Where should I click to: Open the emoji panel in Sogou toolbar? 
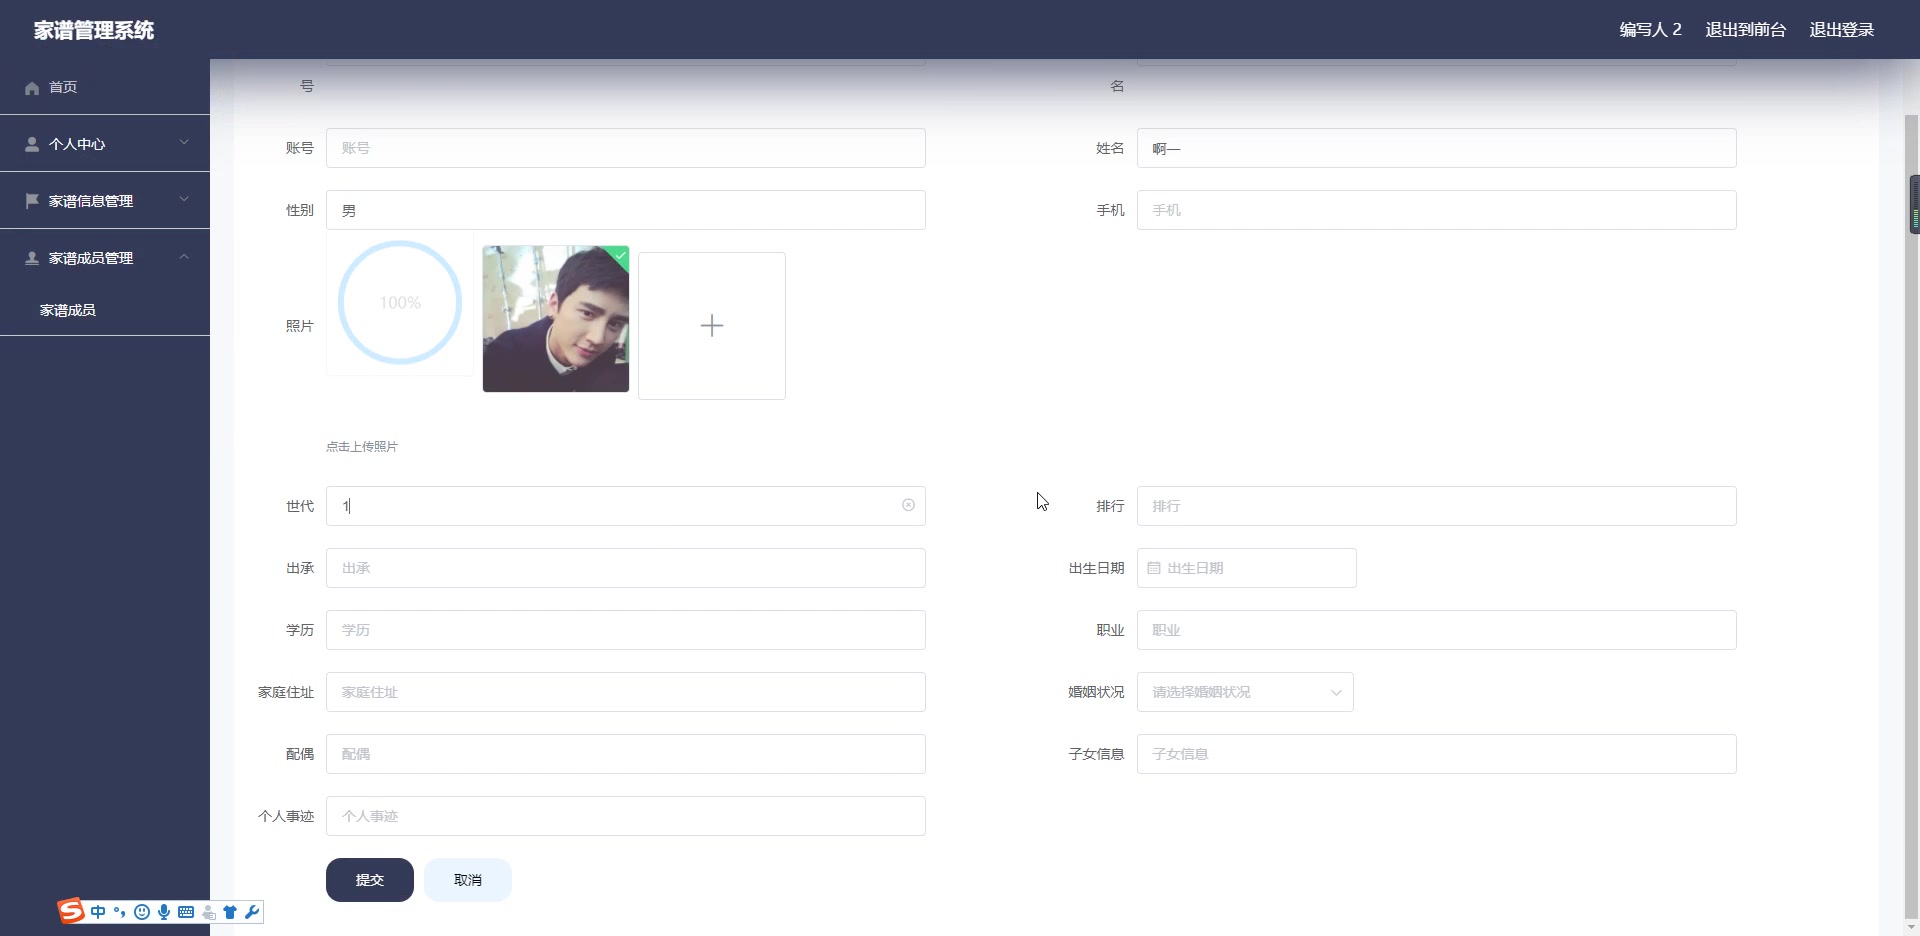coord(142,912)
